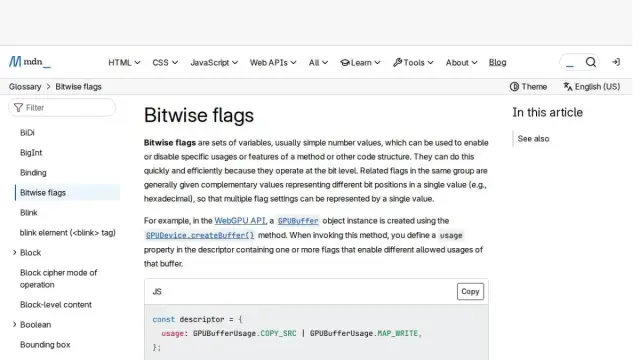Open the HTML menu

click(124, 62)
